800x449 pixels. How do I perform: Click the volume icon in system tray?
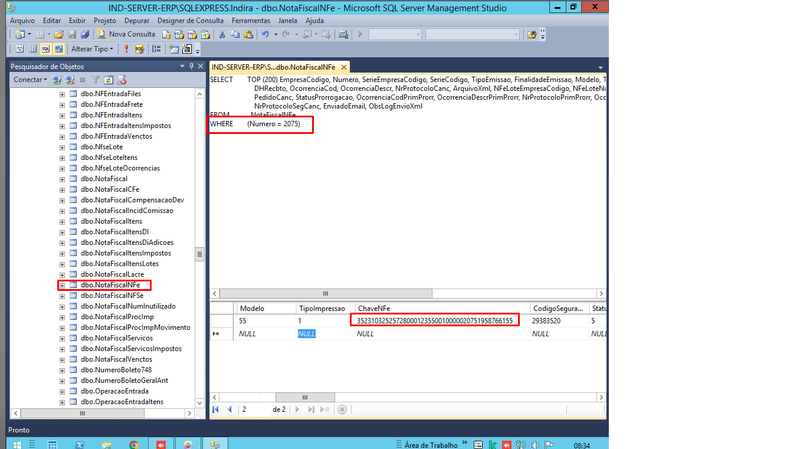(535, 445)
